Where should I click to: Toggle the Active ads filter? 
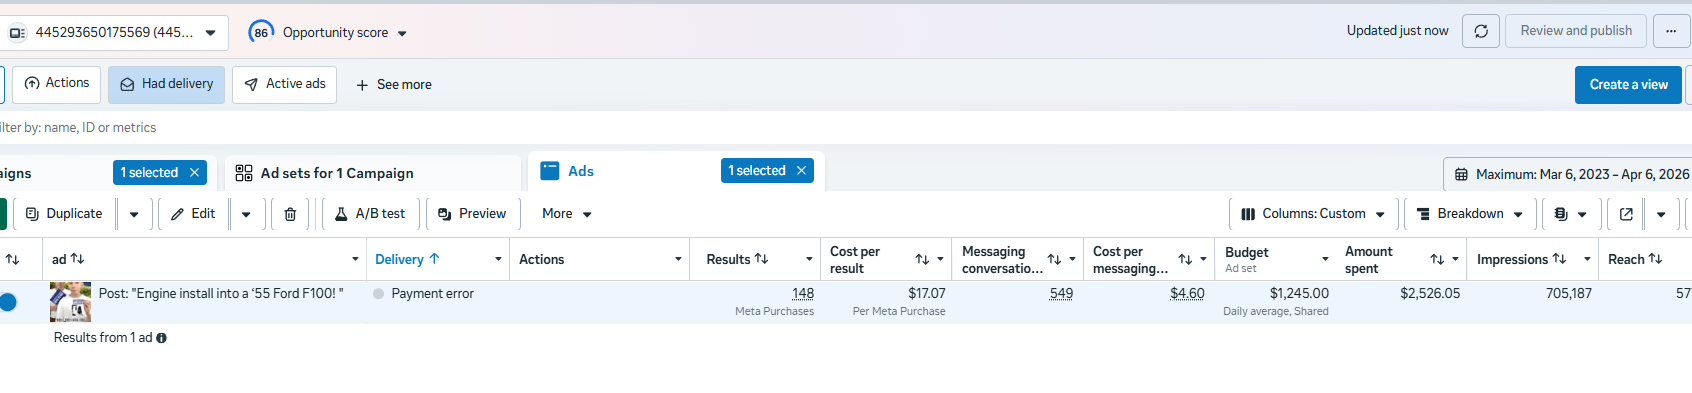point(284,84)
